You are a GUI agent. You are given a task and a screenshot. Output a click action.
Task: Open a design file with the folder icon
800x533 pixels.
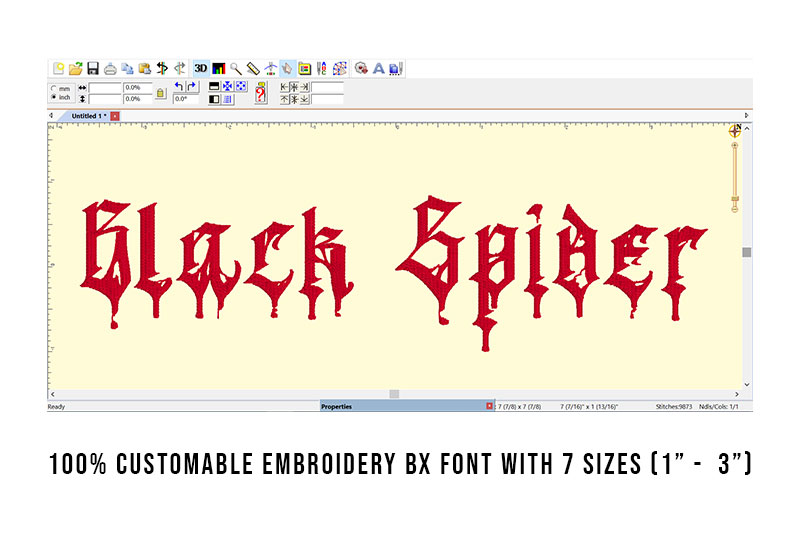[76, 68]
